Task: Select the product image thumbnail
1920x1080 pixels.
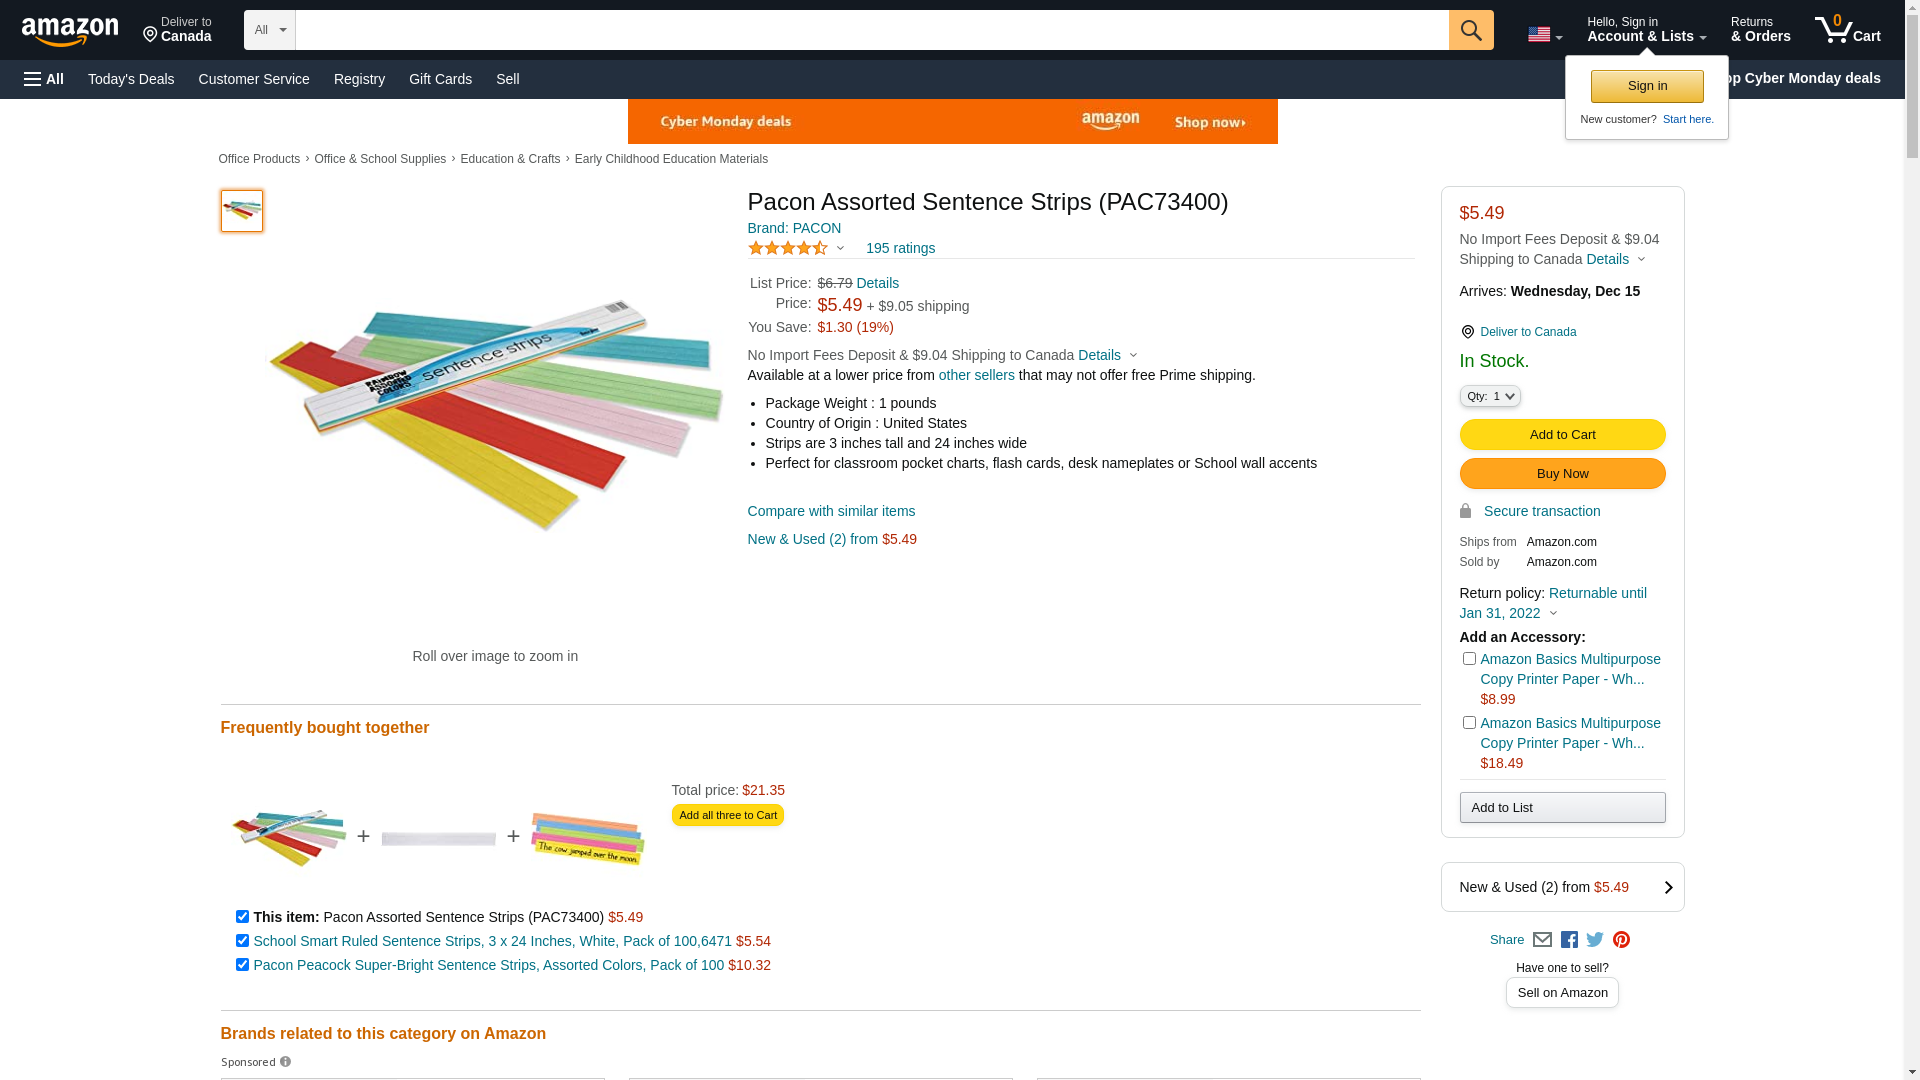Action: [242, 211]
